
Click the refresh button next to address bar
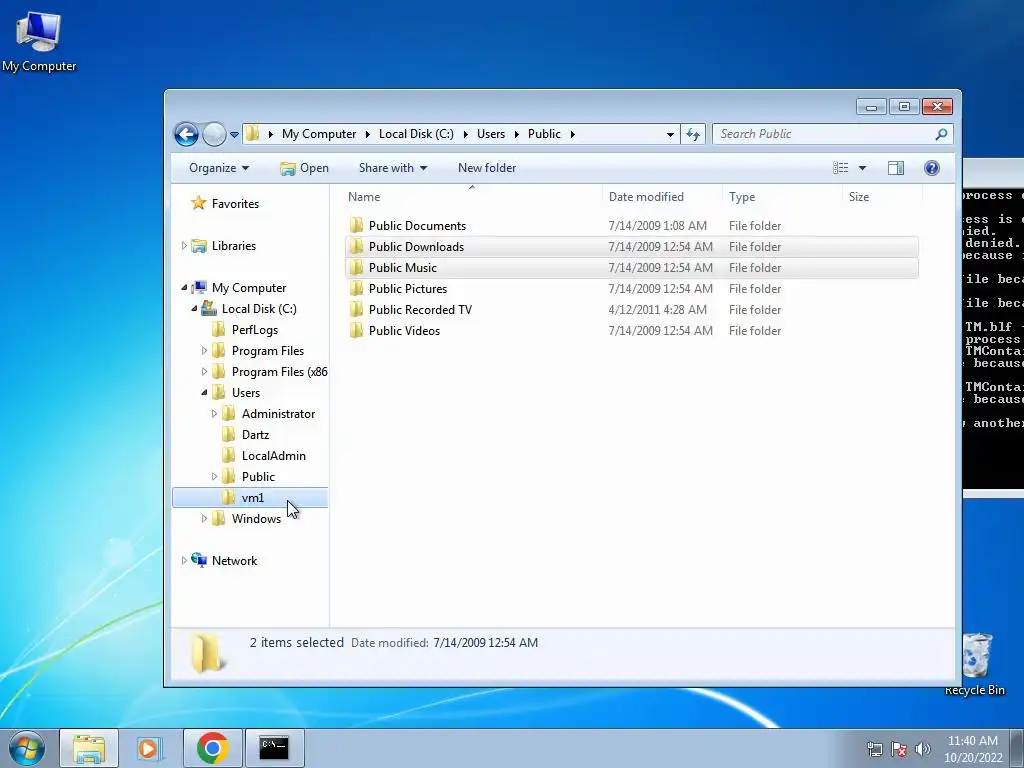(x=693, y=135)
